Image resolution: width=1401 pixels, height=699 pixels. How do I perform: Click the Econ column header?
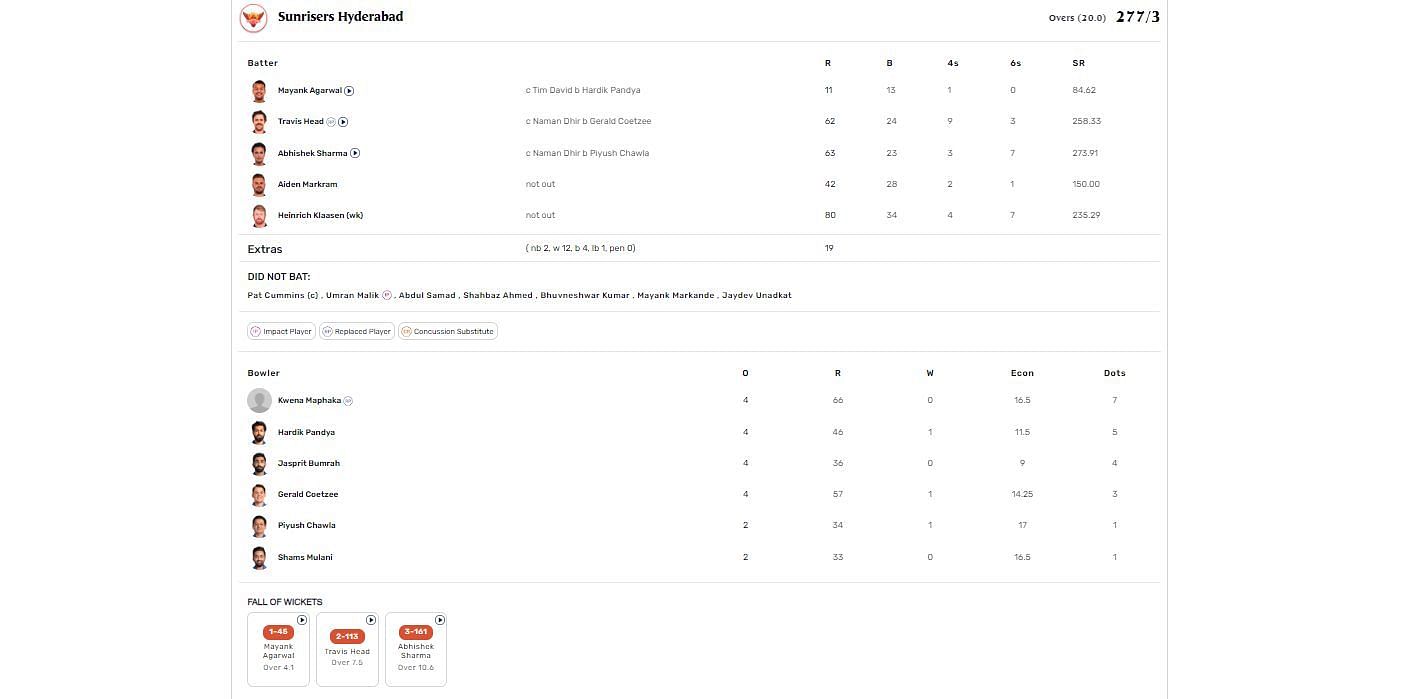coord(1022,373)
